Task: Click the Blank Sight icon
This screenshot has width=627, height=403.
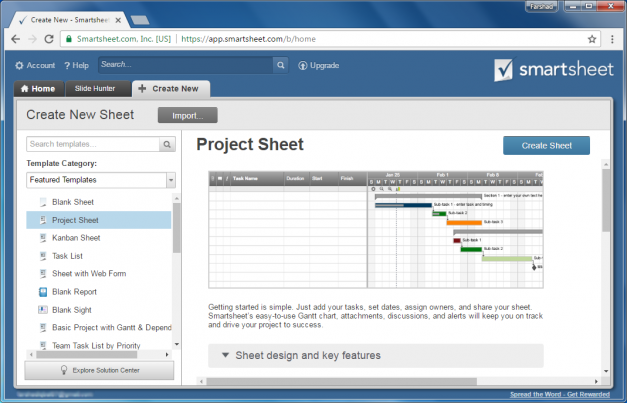Action: pos(43,310)
